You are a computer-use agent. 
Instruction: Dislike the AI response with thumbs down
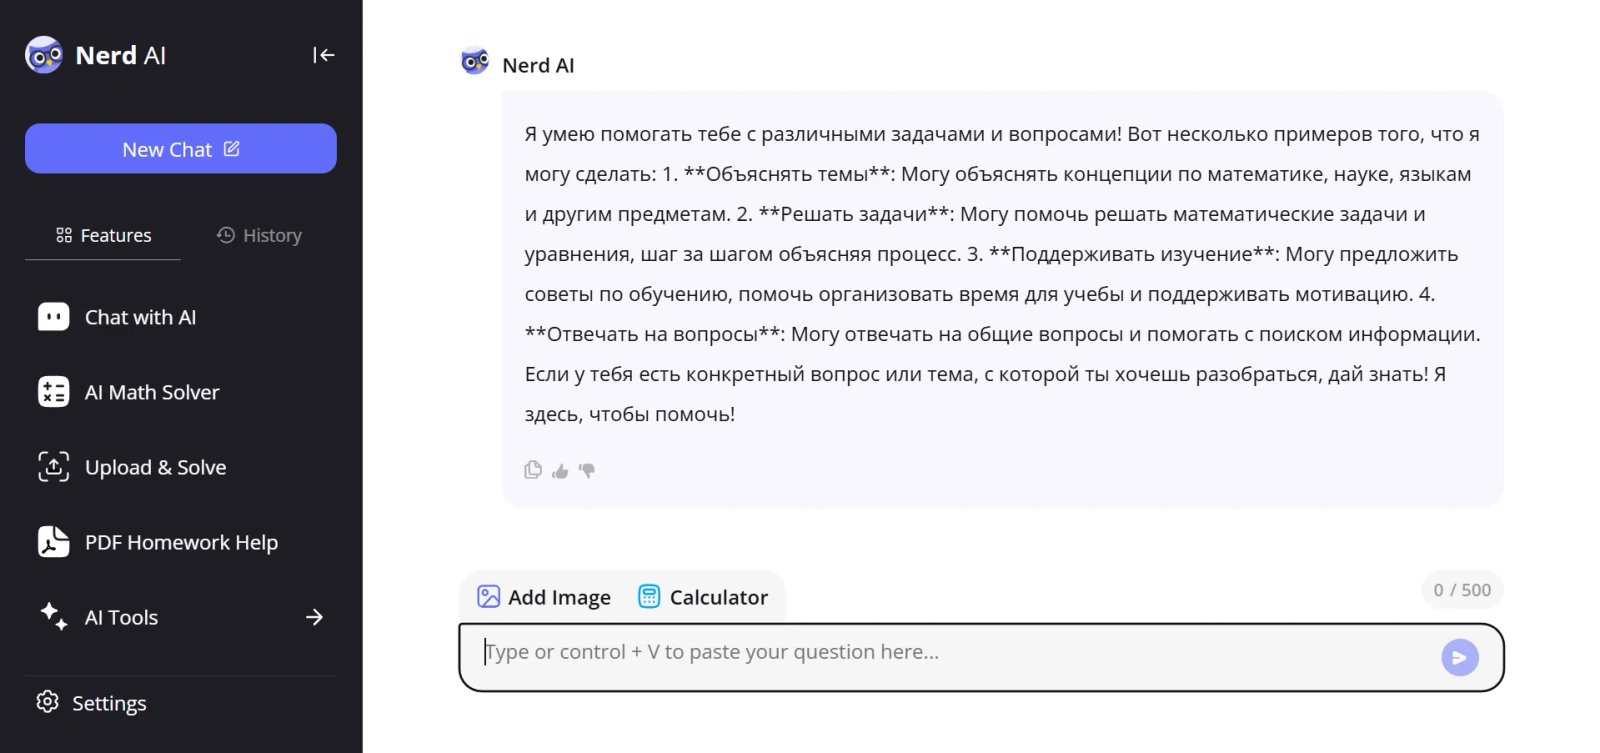(x=587, y=470)
